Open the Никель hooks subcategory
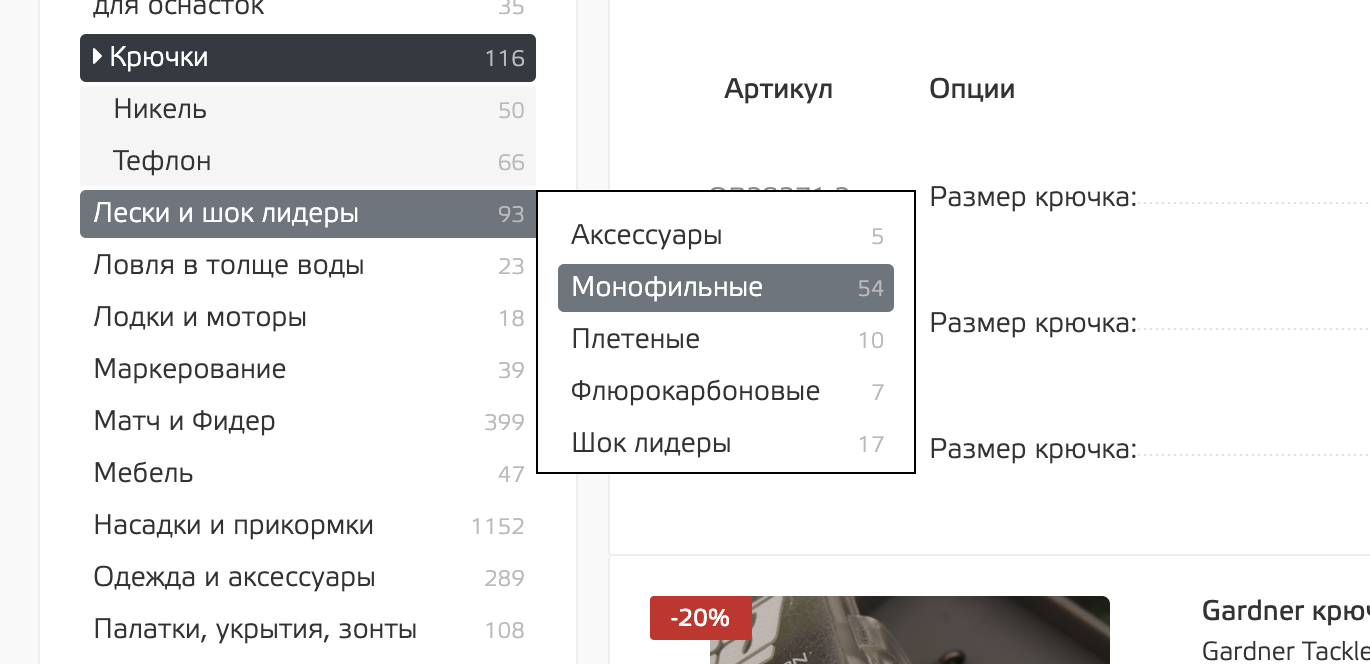This screenshot has height=664, width=1370. (160, 109)
